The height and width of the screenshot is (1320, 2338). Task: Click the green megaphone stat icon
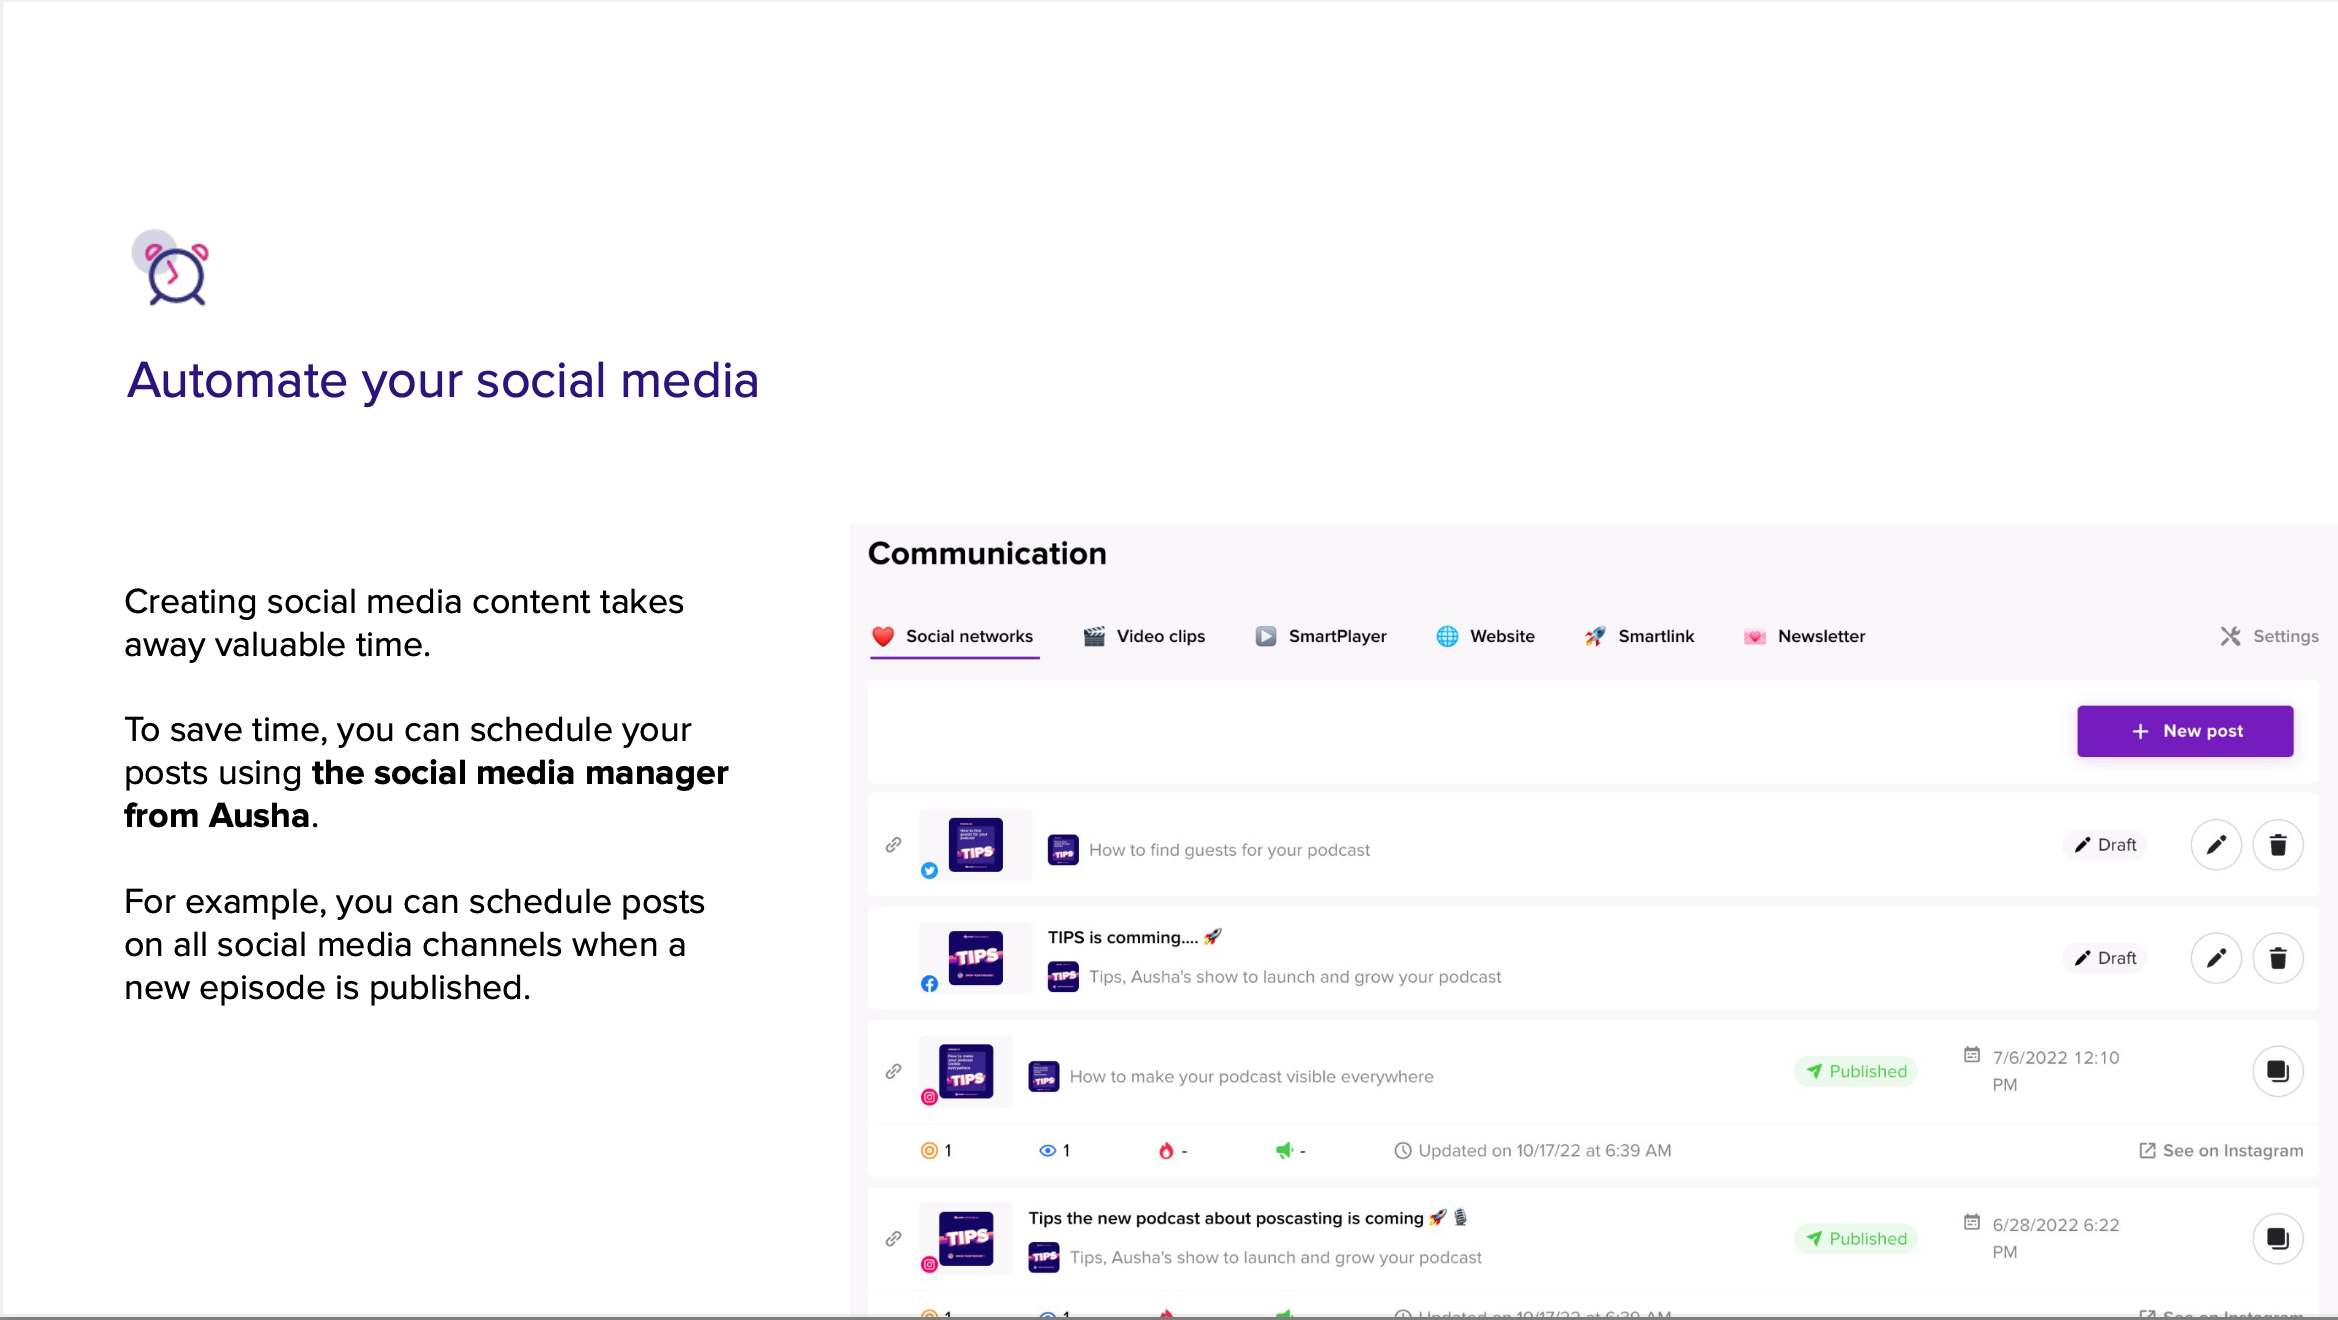tap(1284, 1150)
